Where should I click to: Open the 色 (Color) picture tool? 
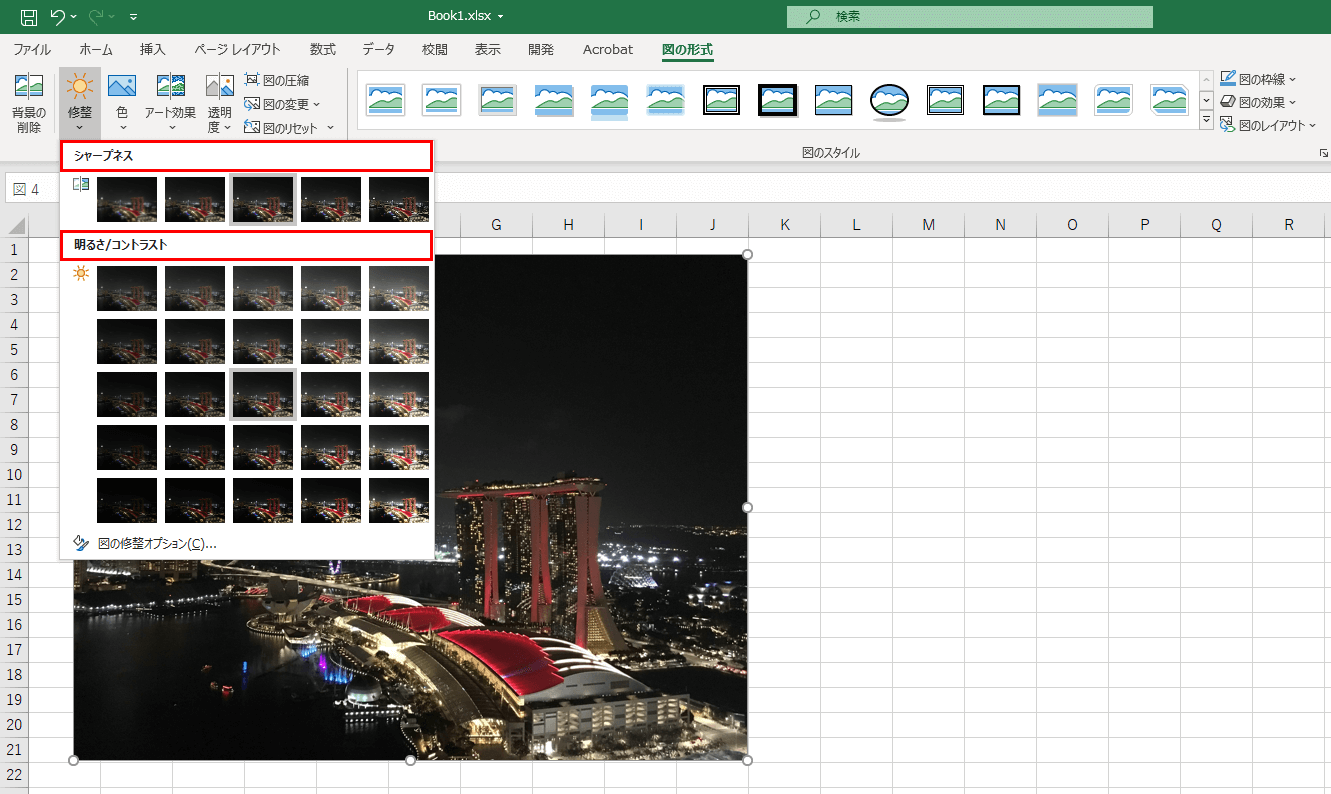(122, 102)
